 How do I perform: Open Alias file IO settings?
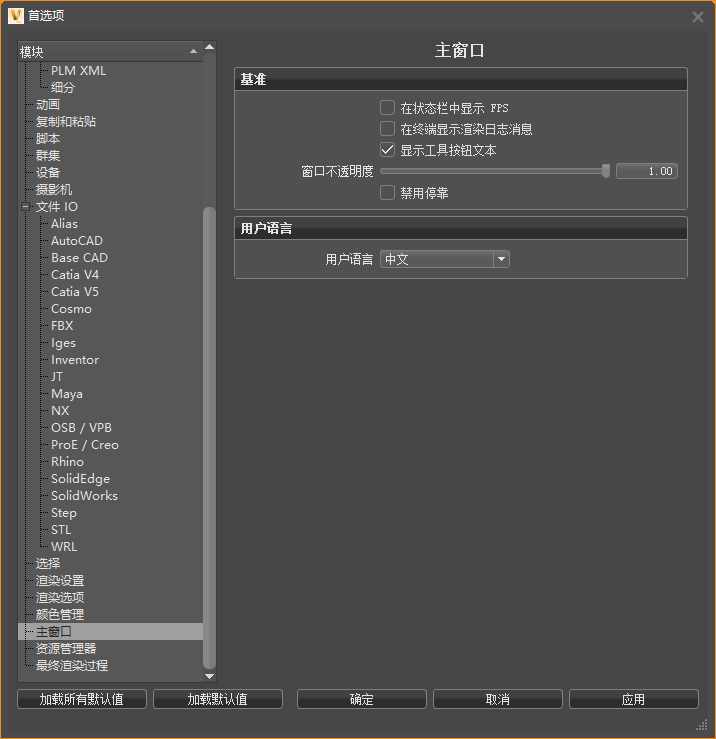[64, 223]
